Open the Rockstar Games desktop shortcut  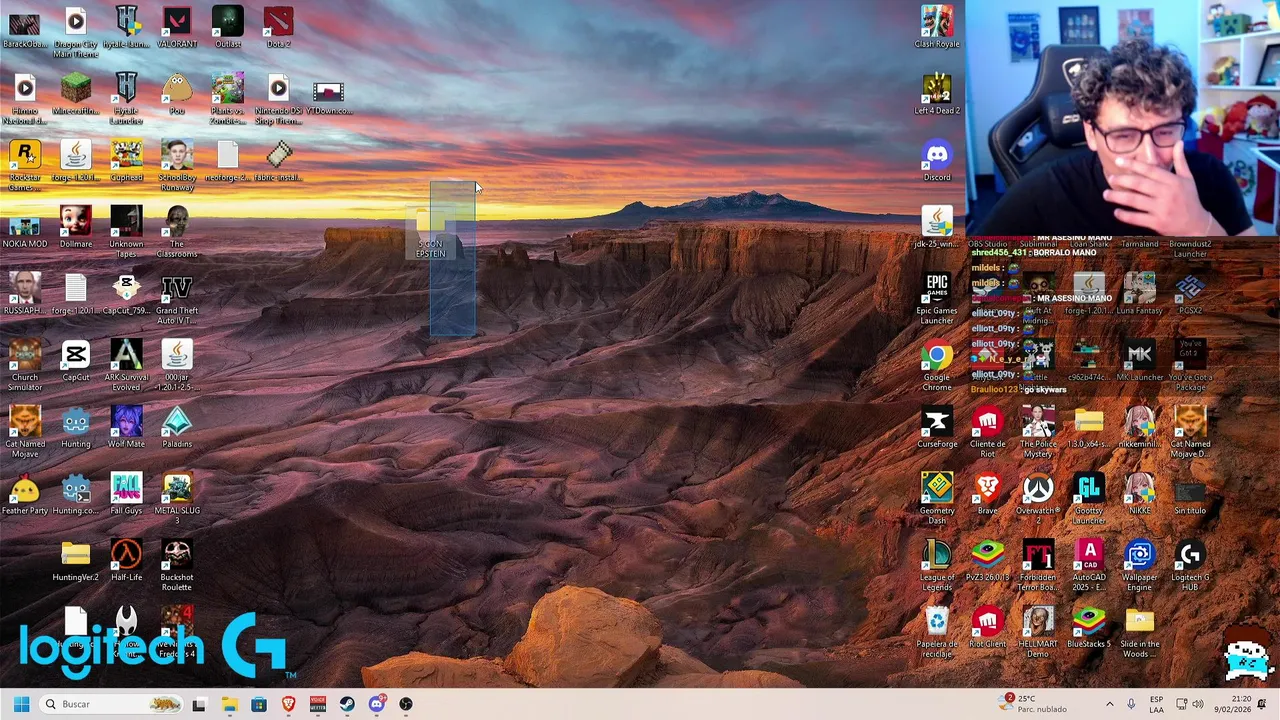coord(25,165)
